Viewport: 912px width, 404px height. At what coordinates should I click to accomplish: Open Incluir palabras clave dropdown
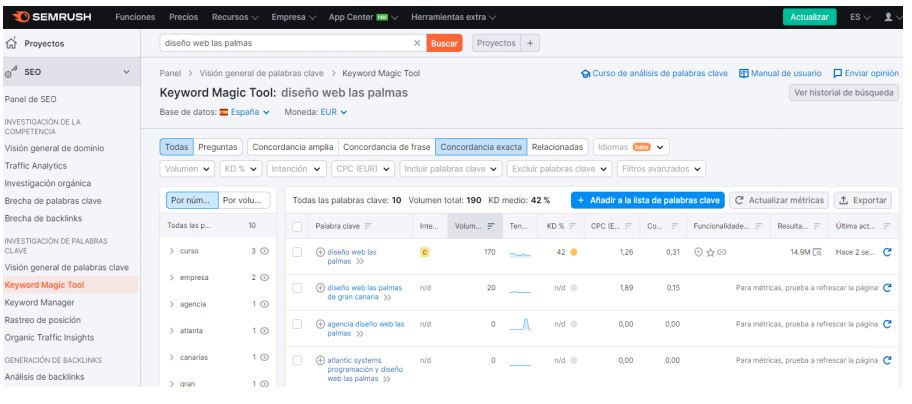point(451,169)
